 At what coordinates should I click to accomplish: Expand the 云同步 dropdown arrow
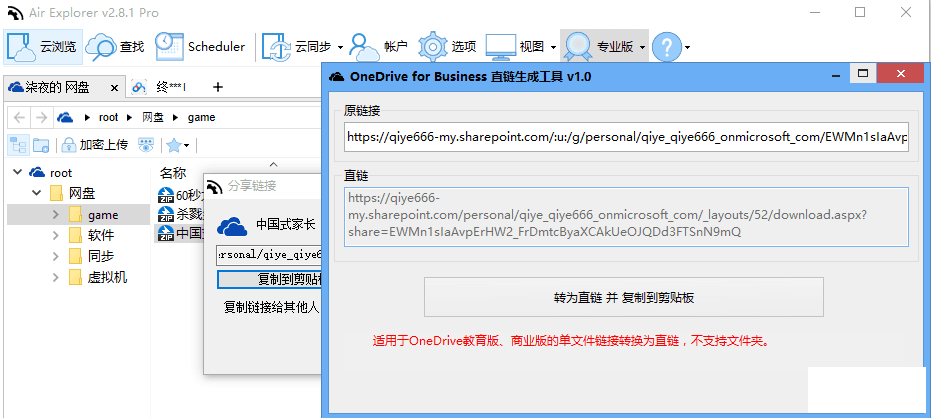pos(341,47)
